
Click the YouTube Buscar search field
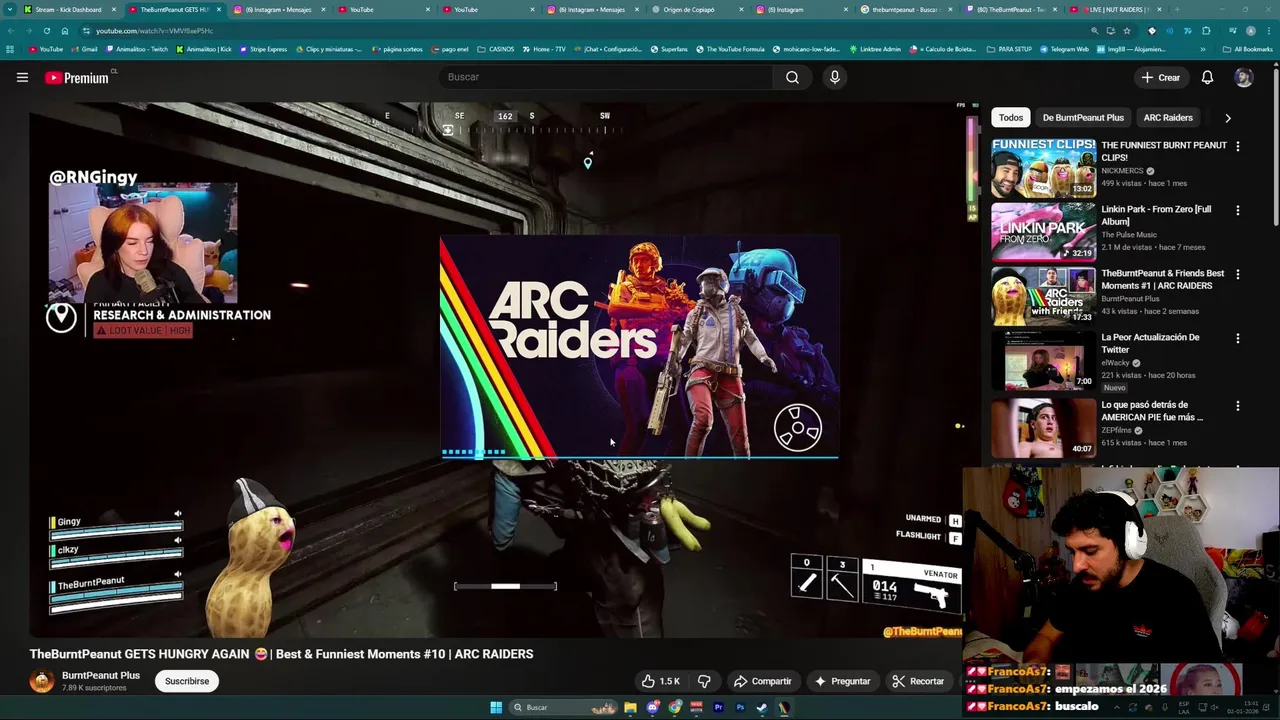click(x=605, y=77)
